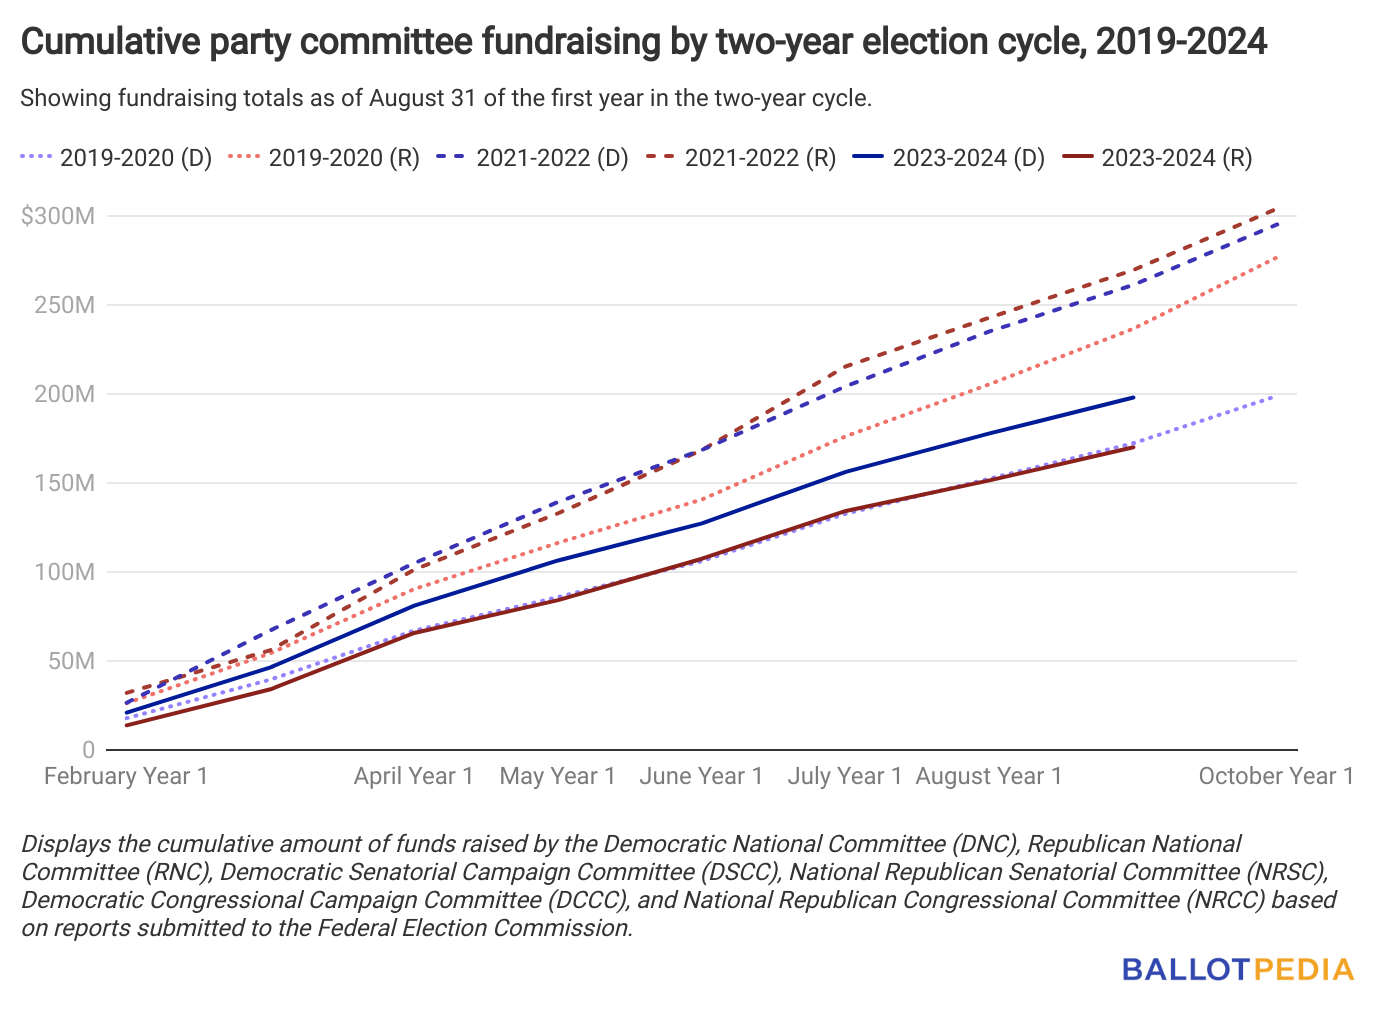The width and height of the screenshot is (1380, 1014).
Task: Click the italic footnote about committee funds
Action: click(x=679, y=886)
